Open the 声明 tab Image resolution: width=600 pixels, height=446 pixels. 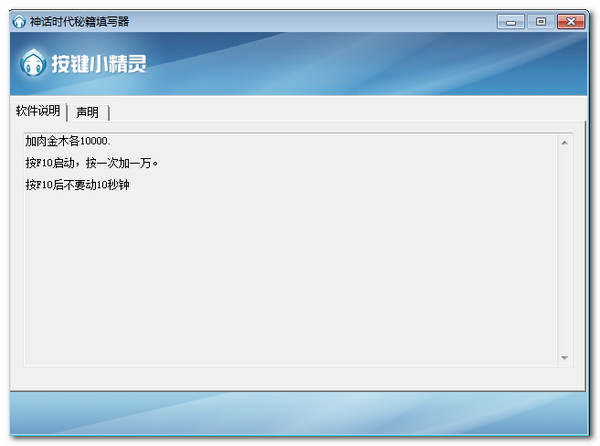[88, 112]
